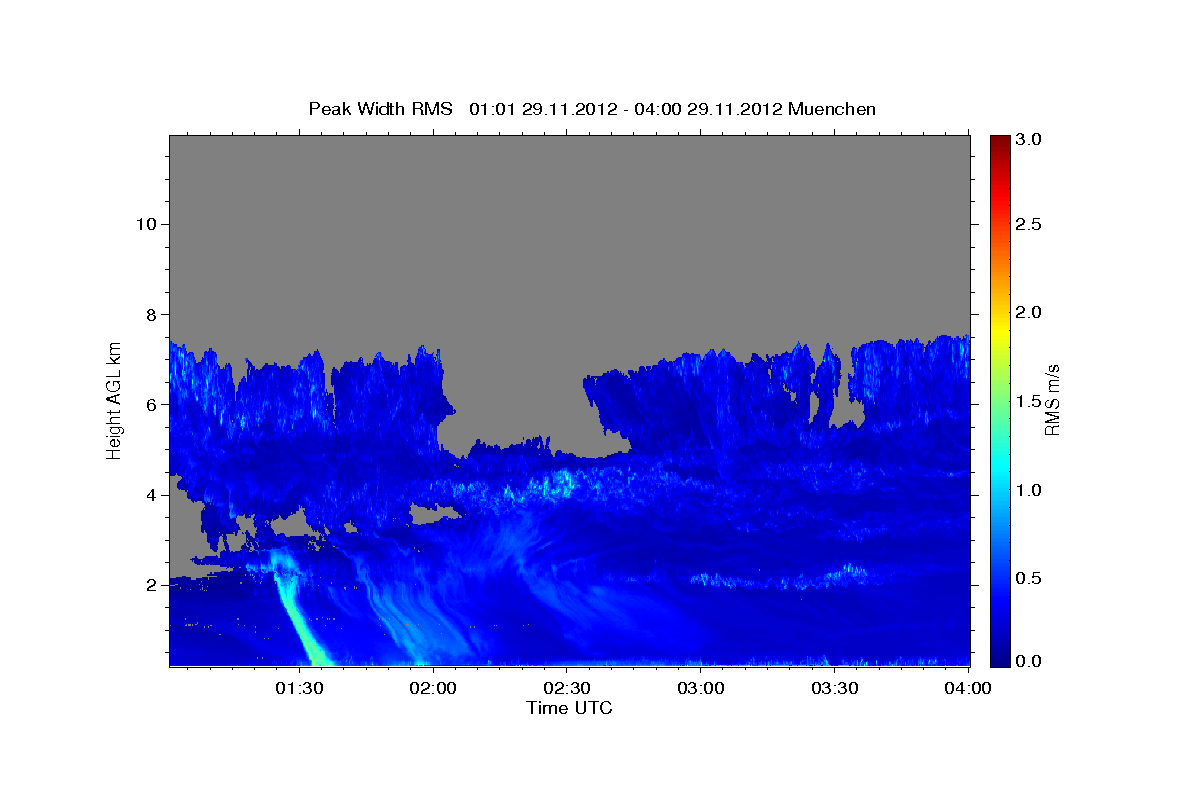Click the colorbar value 3.0
The height and width of the screenshot is (800, 1200).
1030,140
